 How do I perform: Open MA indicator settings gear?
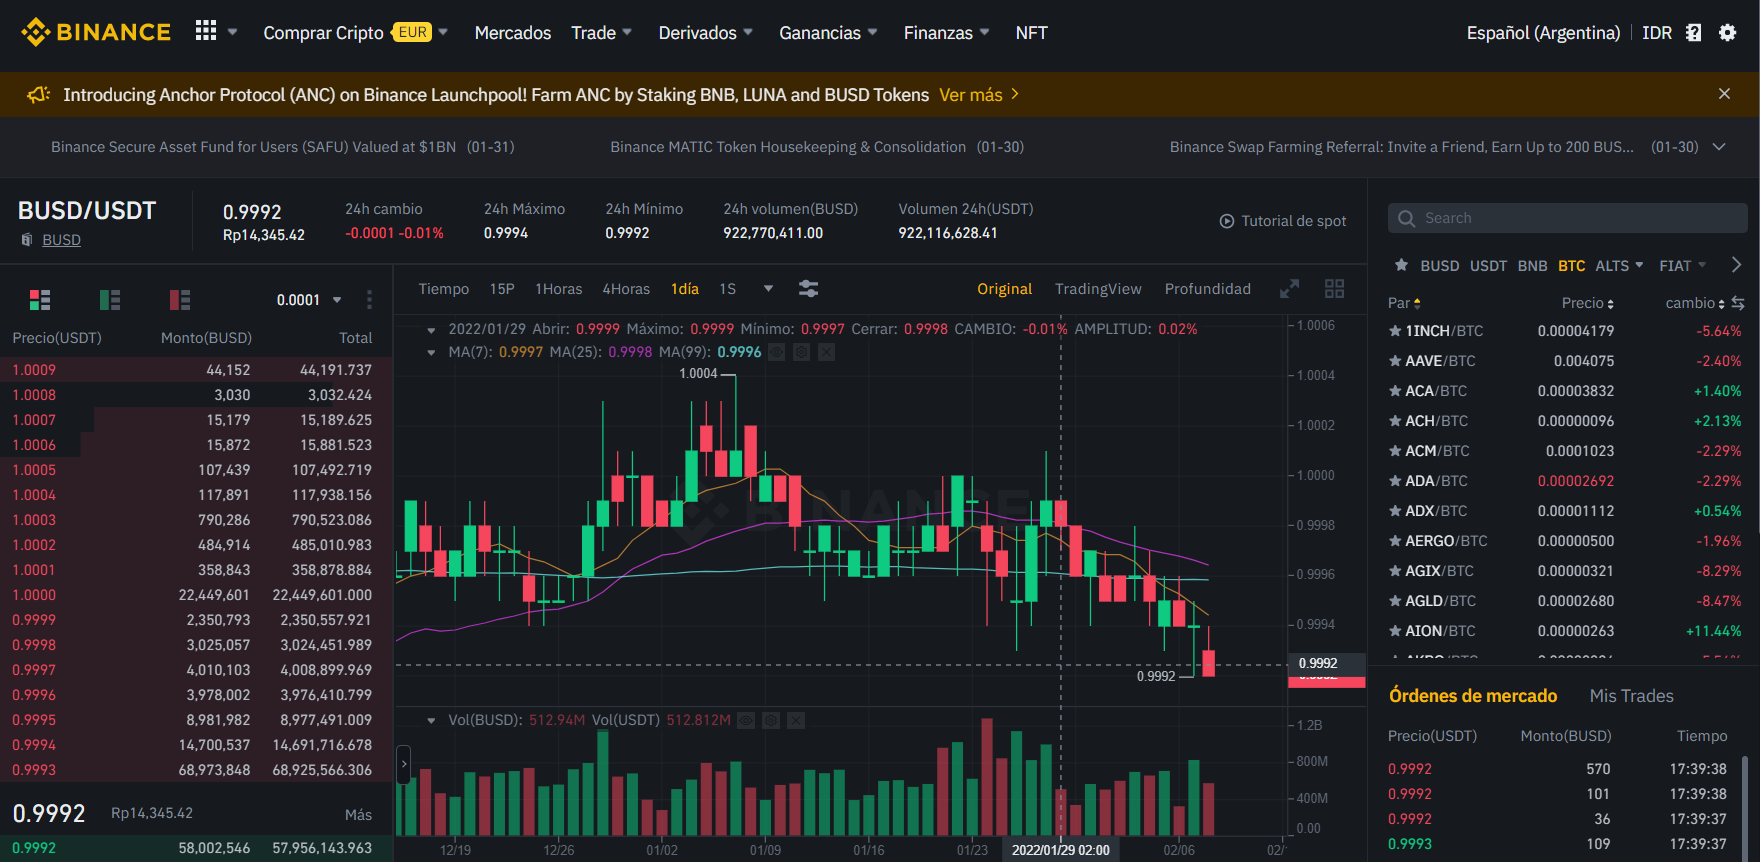(x=801, y=352)
